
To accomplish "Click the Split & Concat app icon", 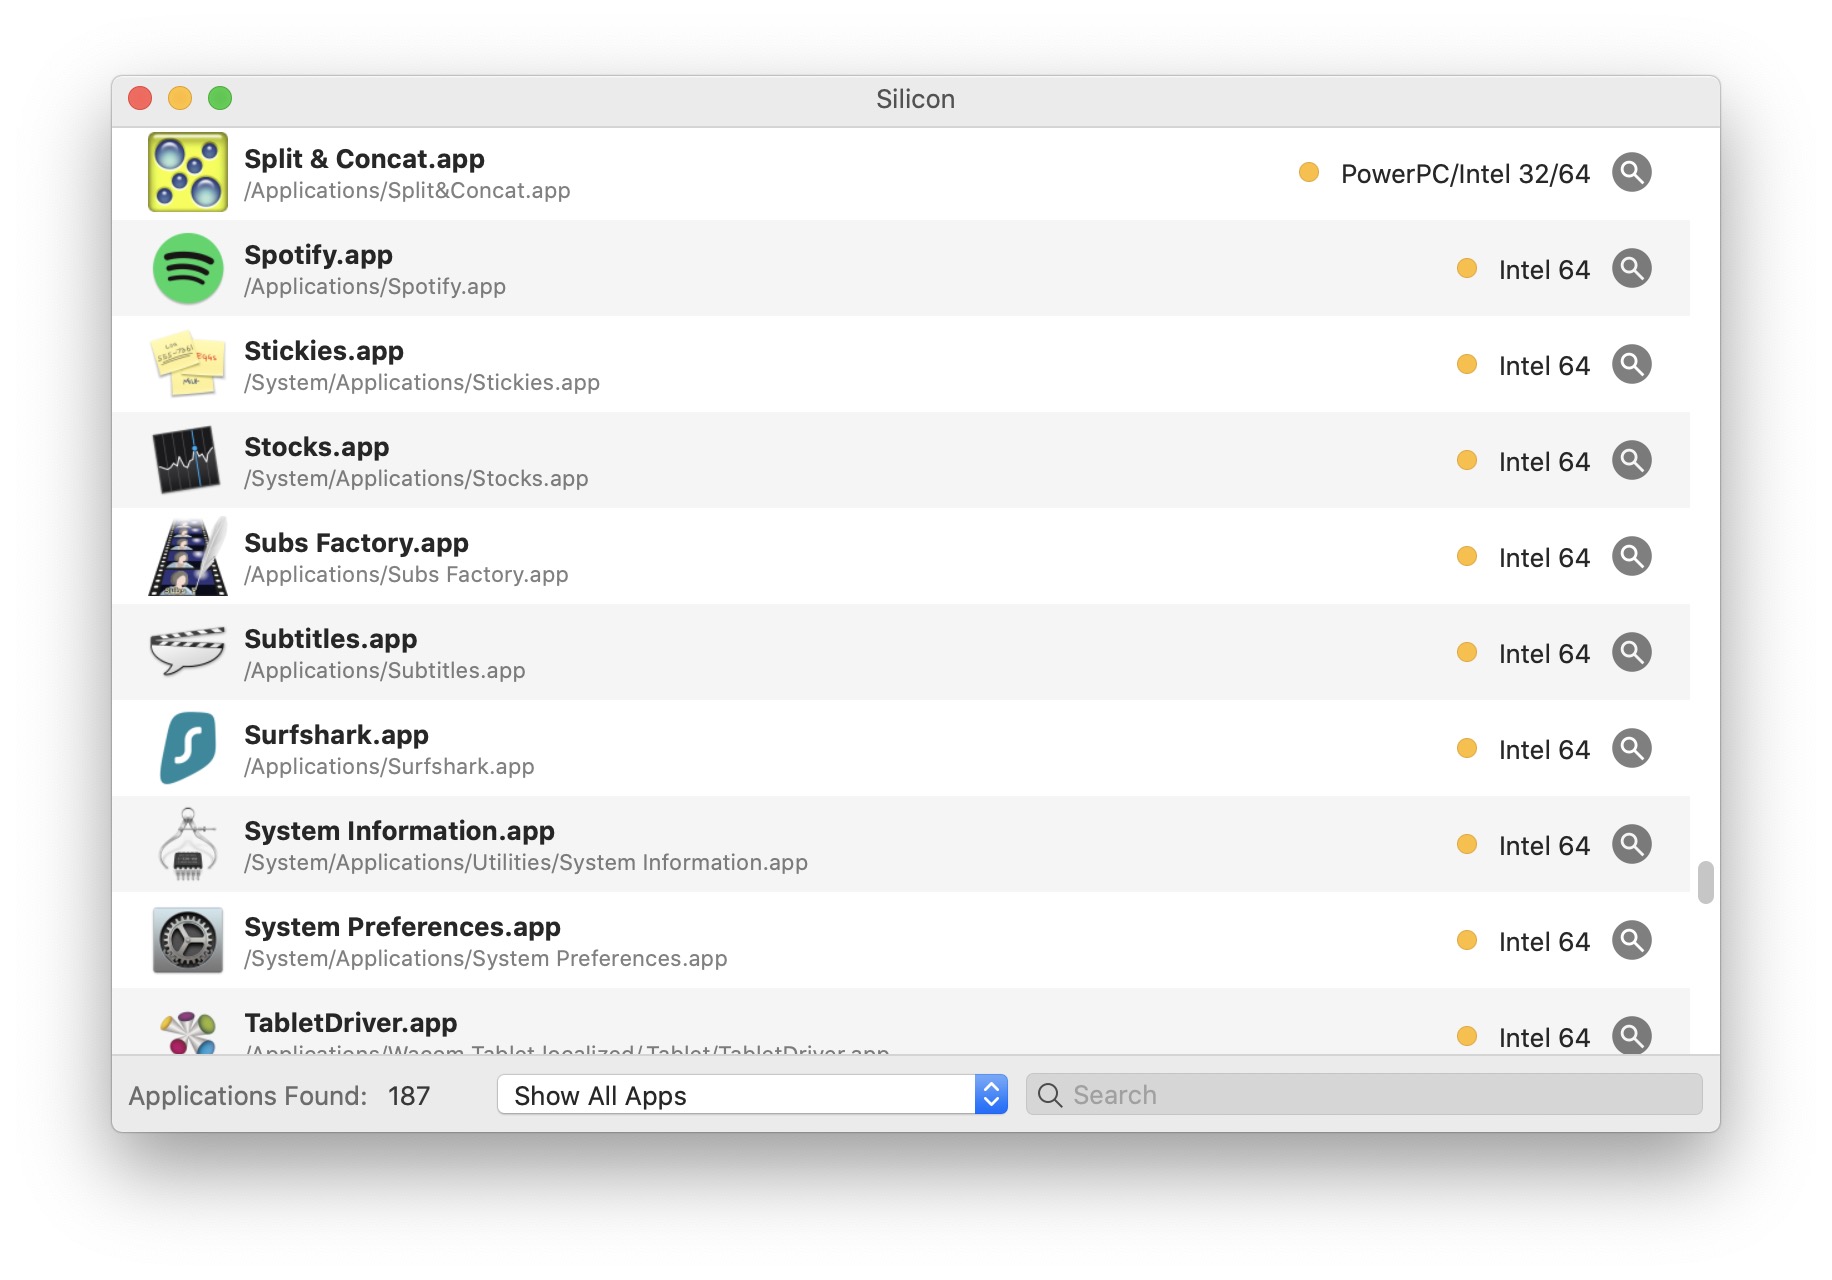I will point(188,172).
